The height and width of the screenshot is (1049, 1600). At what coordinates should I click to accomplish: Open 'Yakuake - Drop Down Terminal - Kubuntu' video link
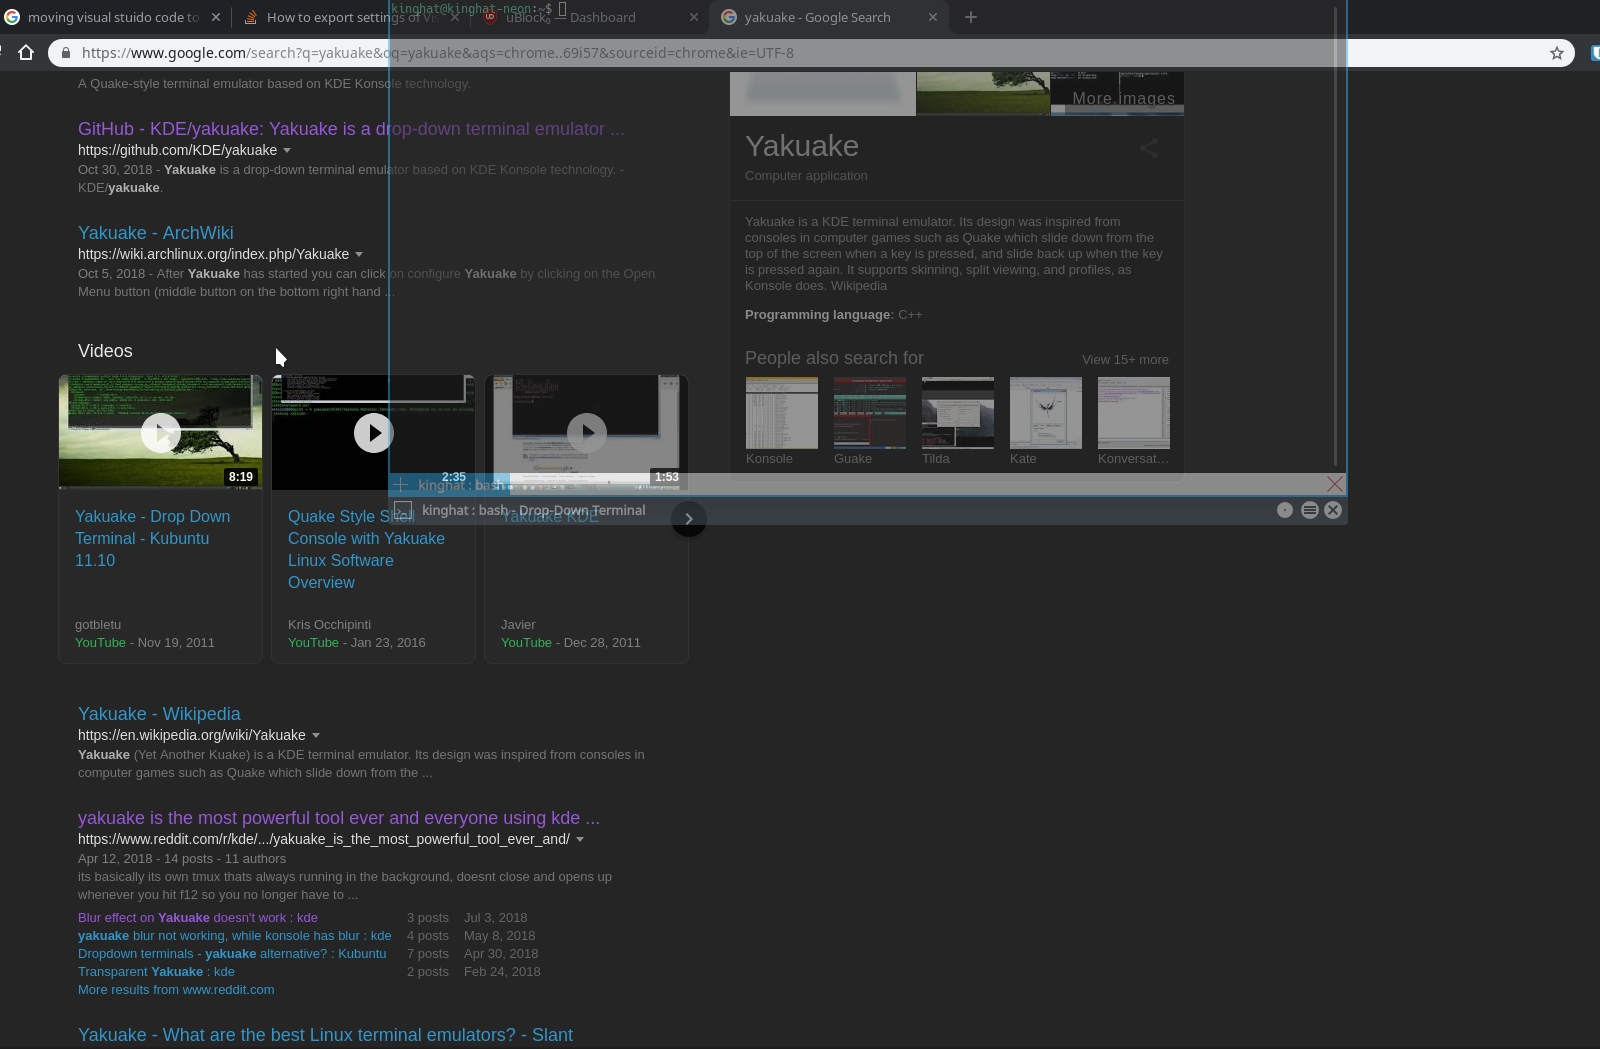pos(153,538)
